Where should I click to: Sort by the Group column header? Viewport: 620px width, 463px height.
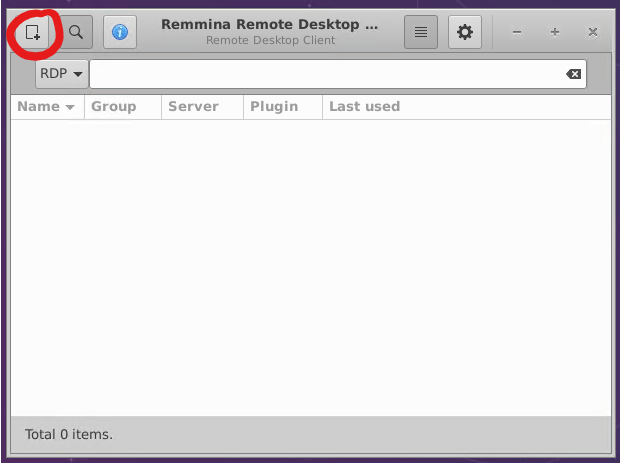pos(123,107)
